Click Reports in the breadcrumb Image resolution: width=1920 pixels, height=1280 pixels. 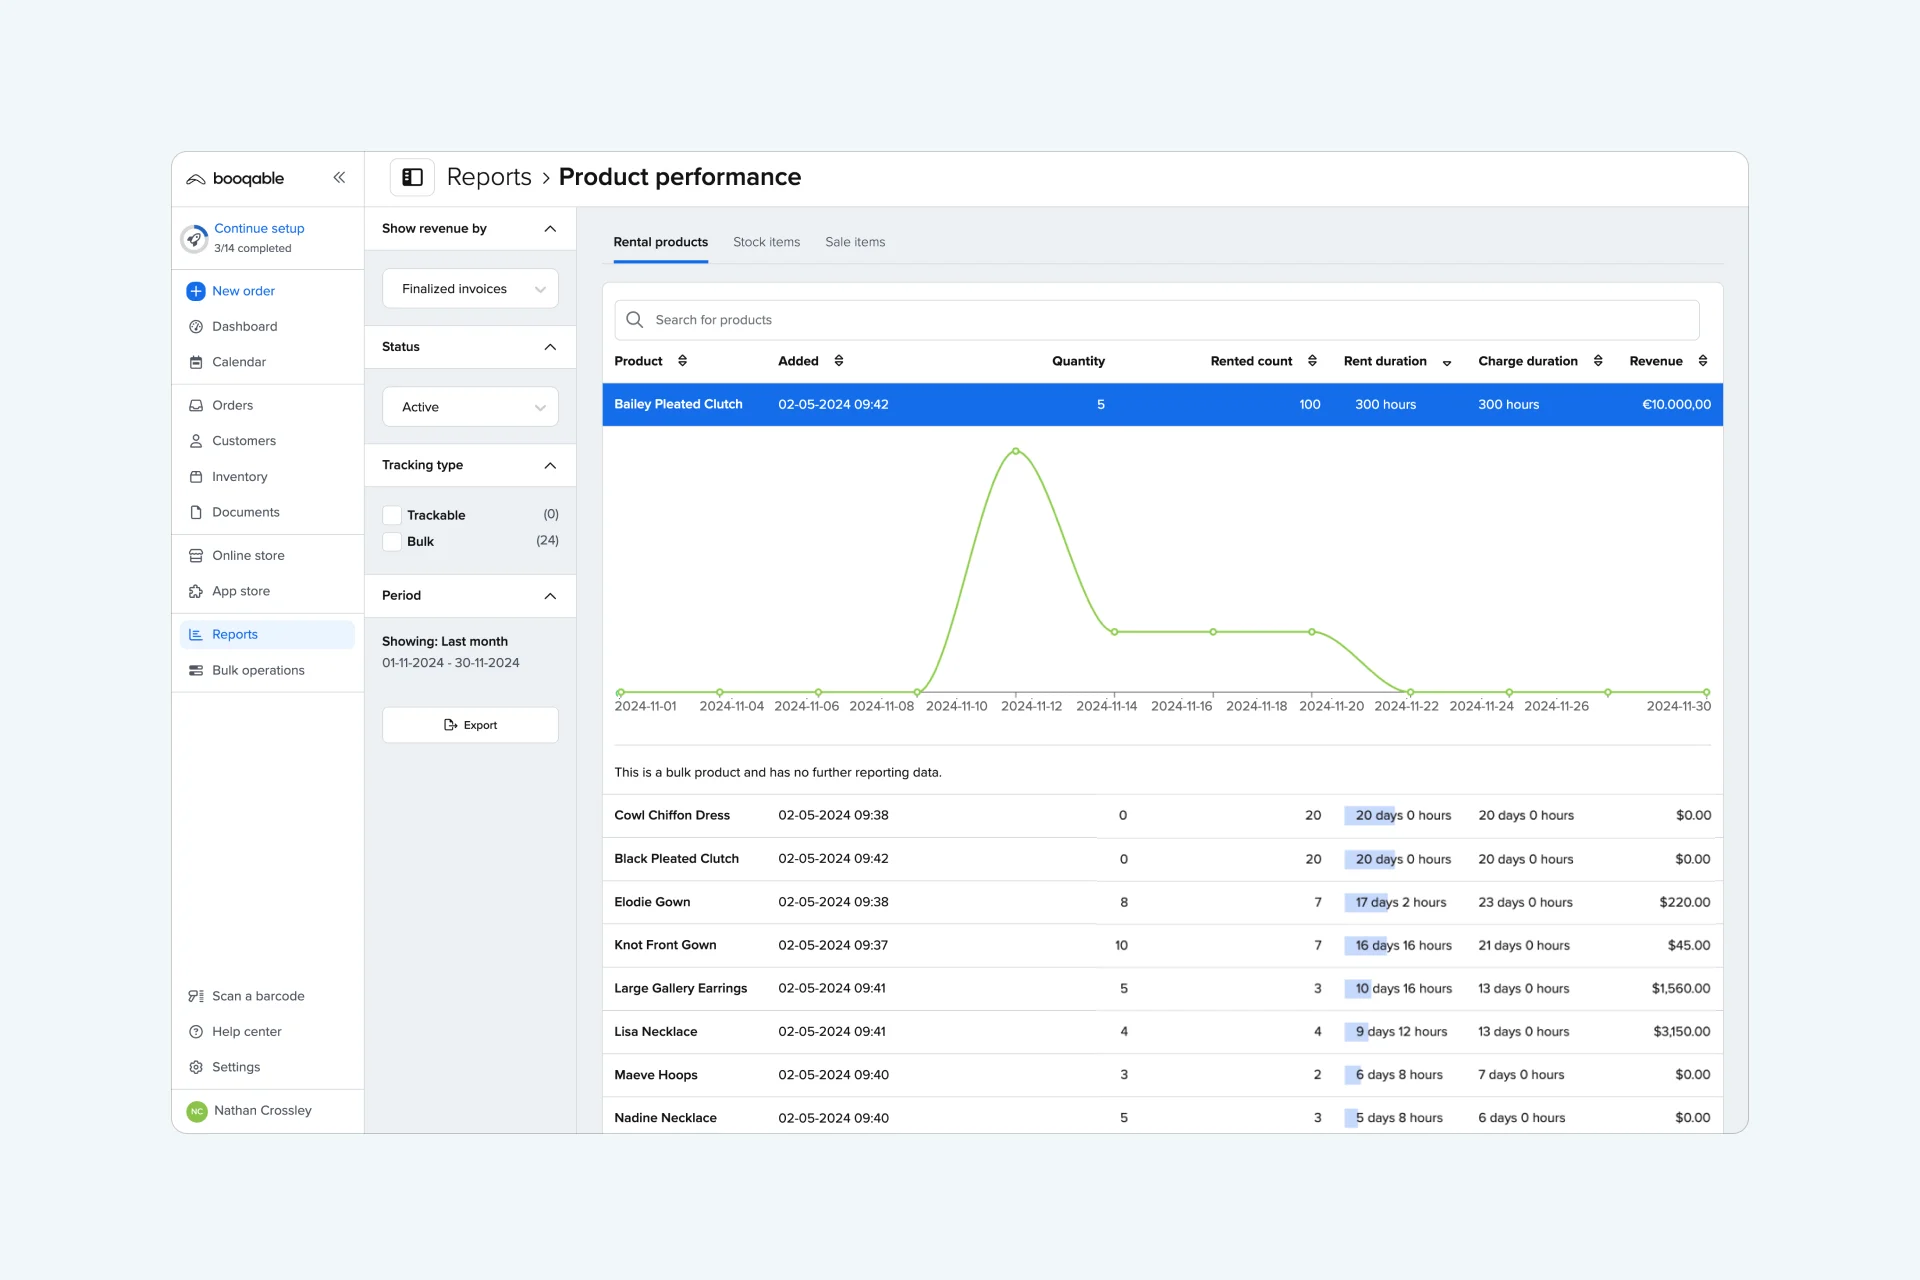(x=489, y=177)
